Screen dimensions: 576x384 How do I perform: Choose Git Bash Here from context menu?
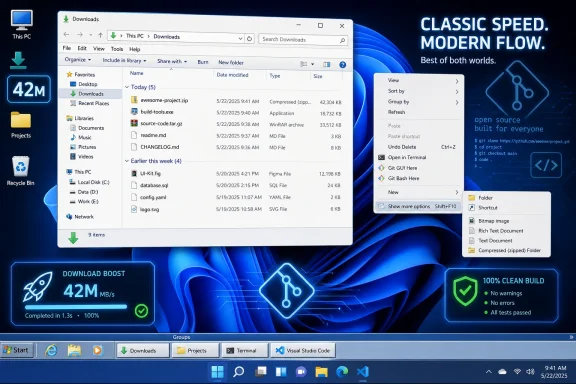tap(418, 178)
